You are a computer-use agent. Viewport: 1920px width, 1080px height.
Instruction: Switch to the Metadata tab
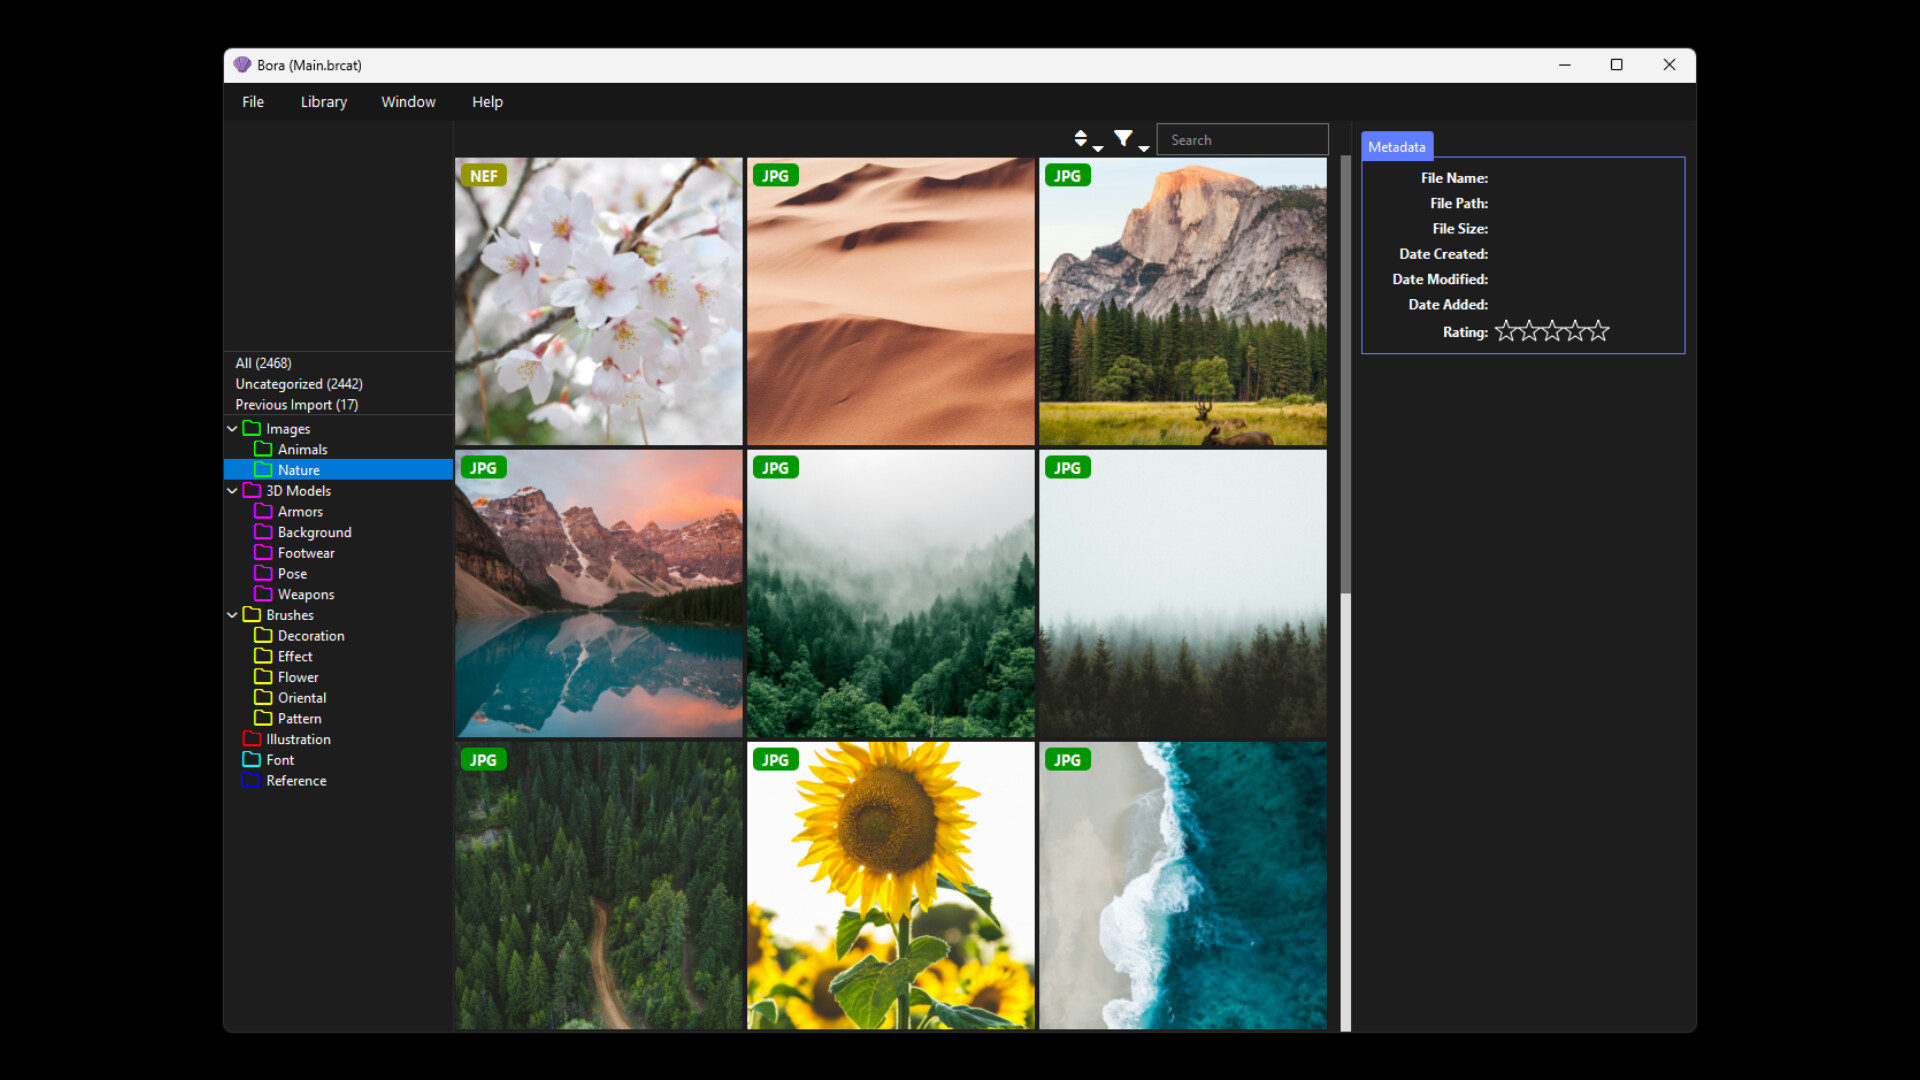point(1397,146)
